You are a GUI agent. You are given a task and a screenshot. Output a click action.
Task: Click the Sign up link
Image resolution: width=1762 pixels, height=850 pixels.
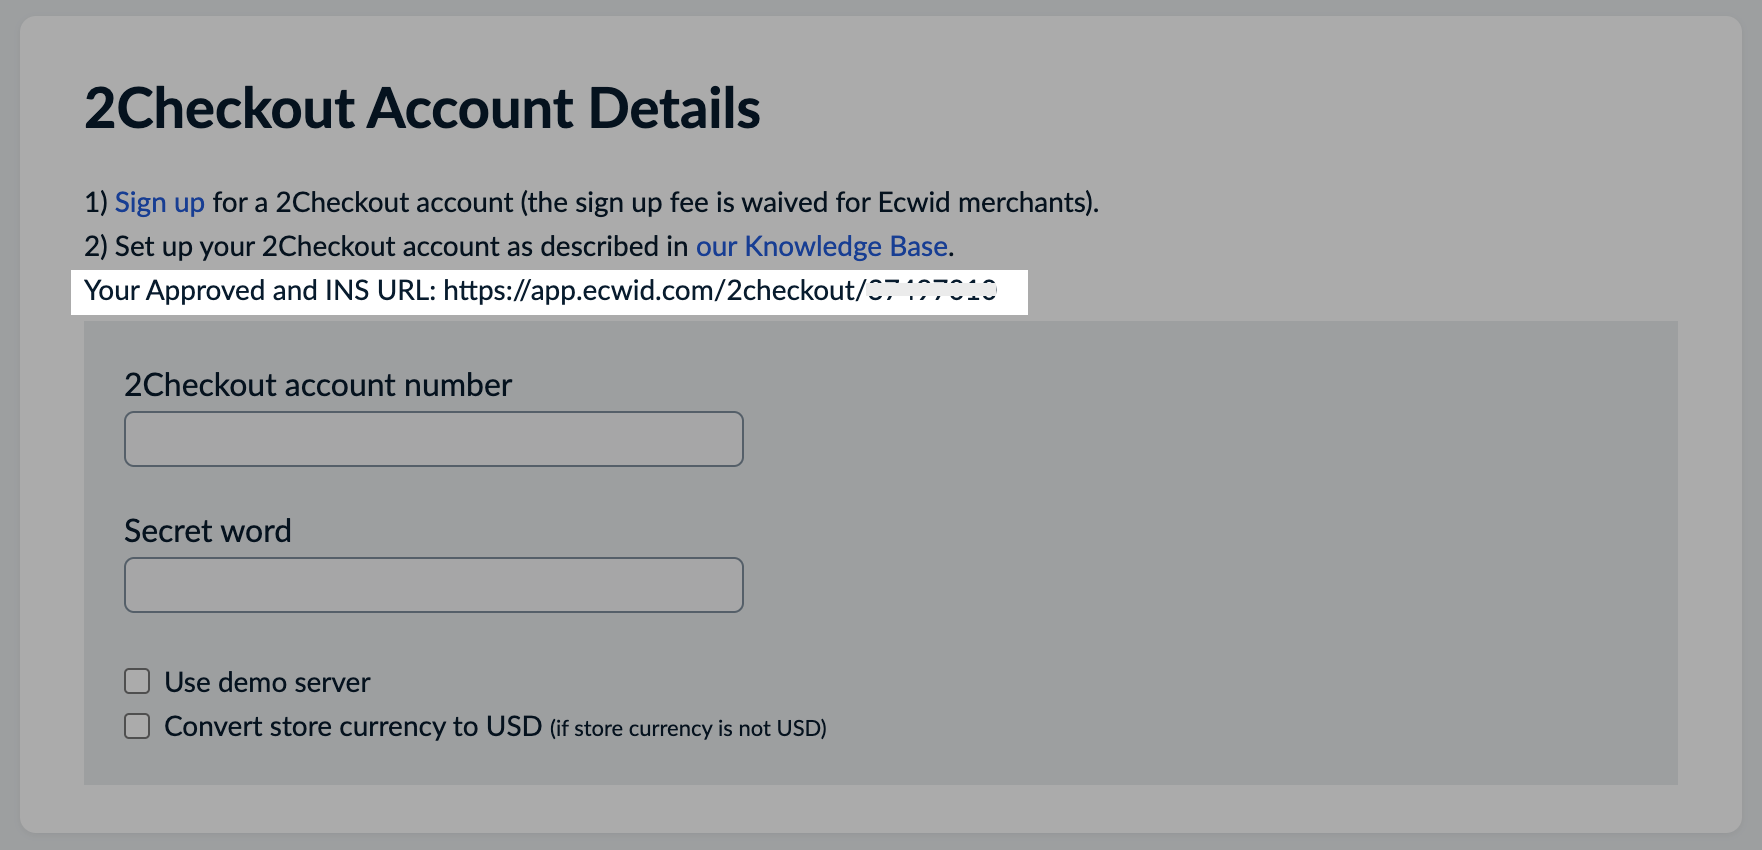tap(159, 202)
